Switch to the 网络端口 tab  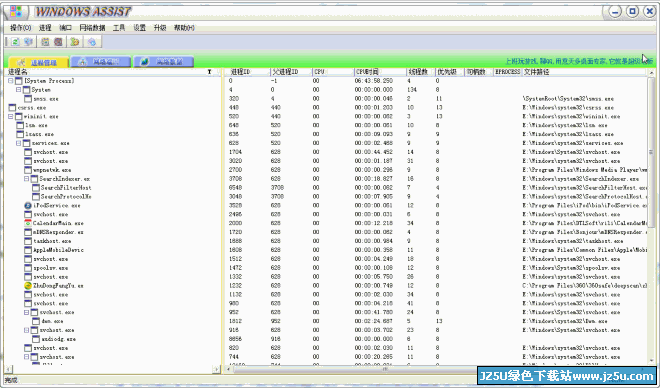pyautogui.click(x=101, y=62)
